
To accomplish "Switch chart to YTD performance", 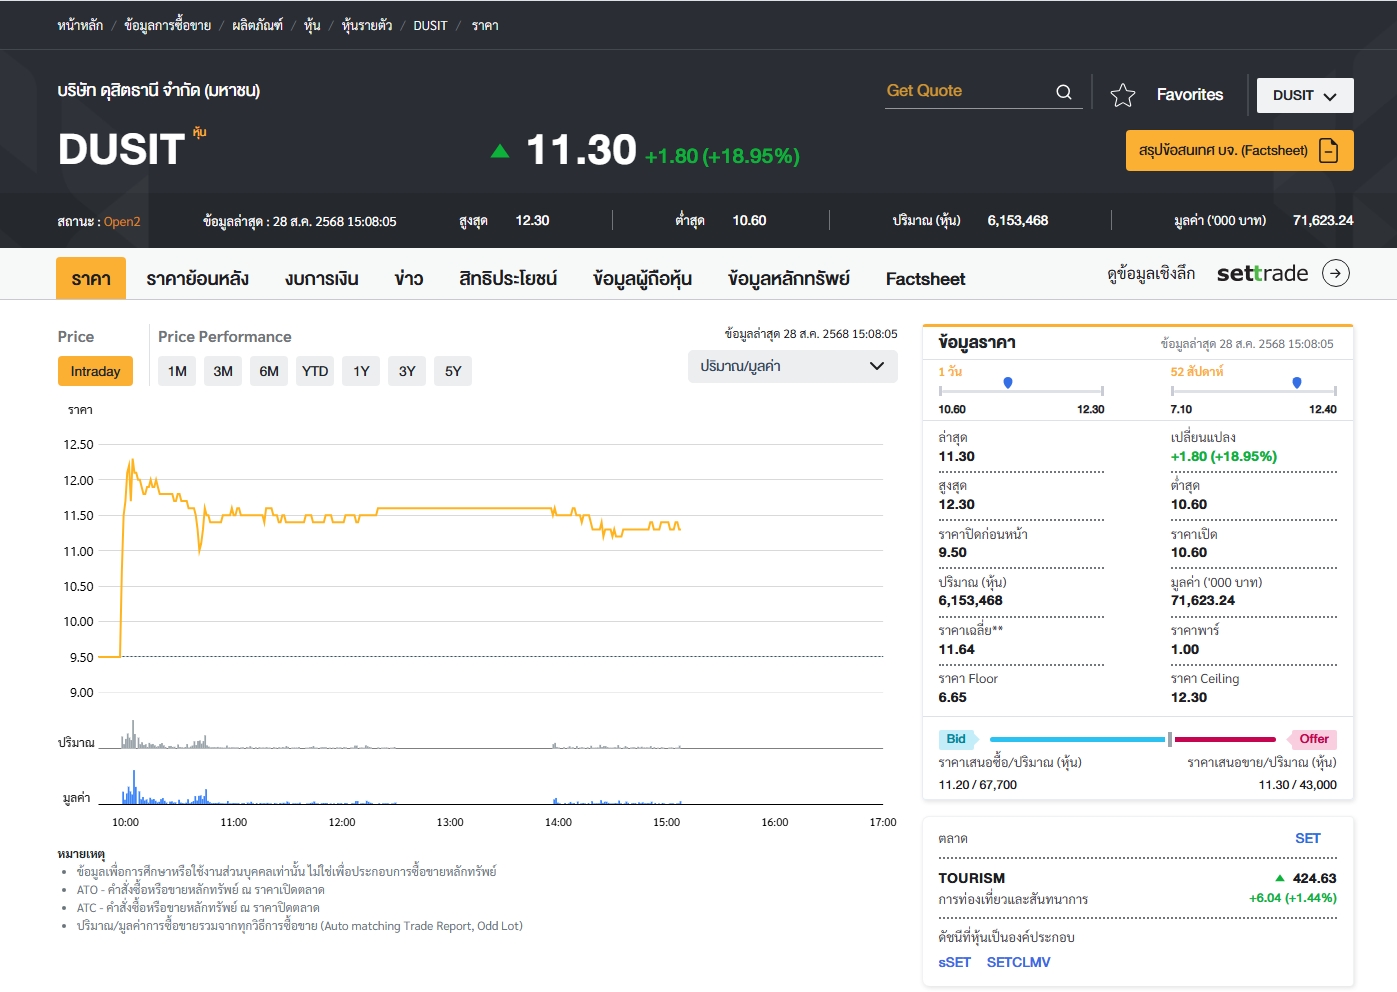I will (315, 371).
